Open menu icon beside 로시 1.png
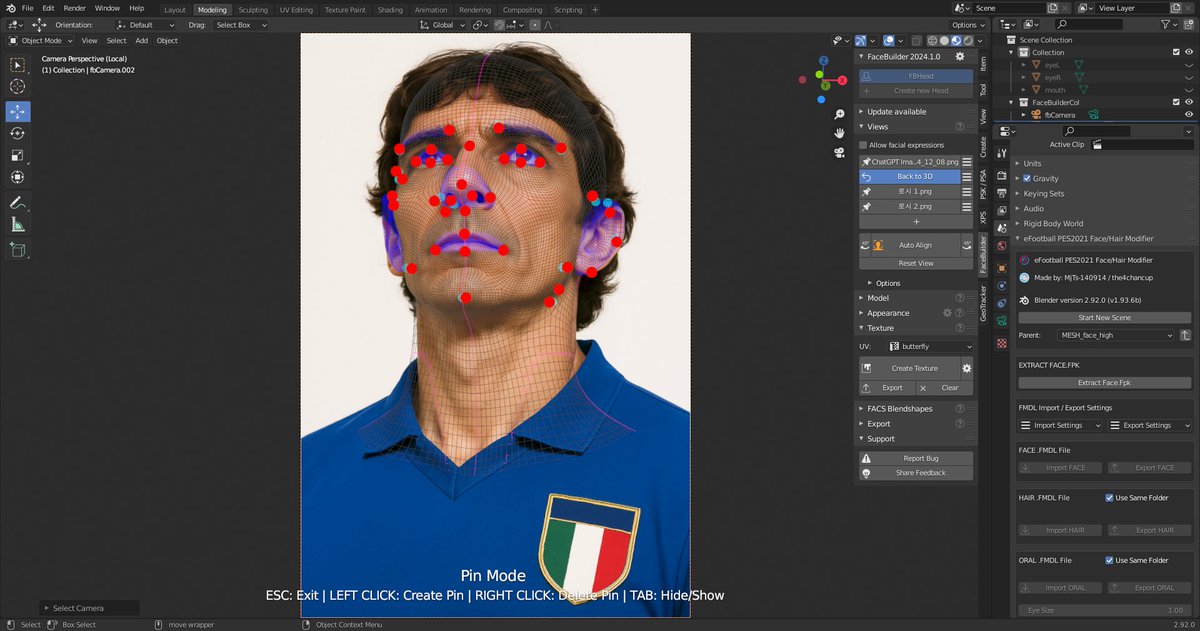 (x=967, y=191)
